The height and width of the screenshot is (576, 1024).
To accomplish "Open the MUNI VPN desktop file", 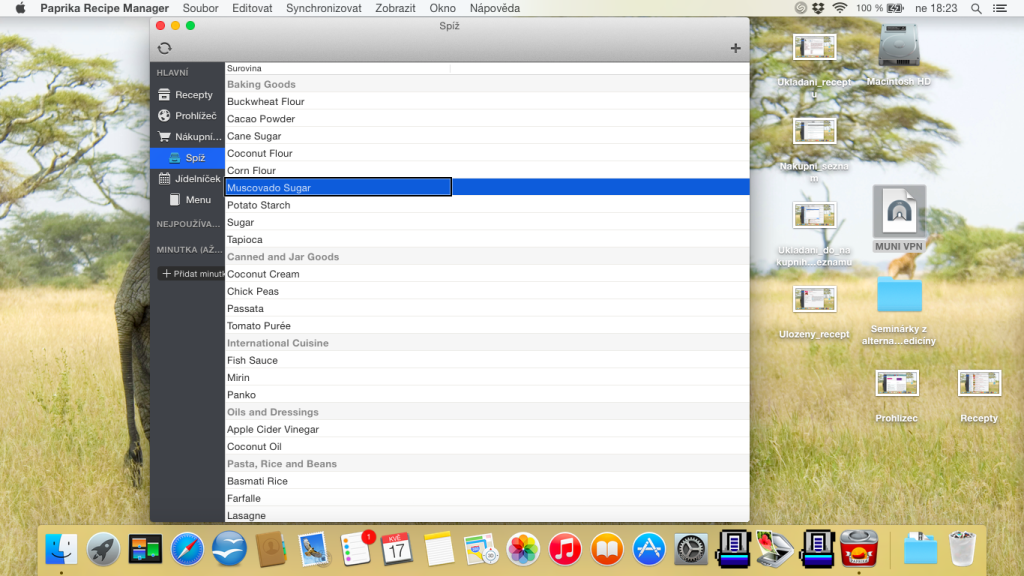I will (899, 219).
